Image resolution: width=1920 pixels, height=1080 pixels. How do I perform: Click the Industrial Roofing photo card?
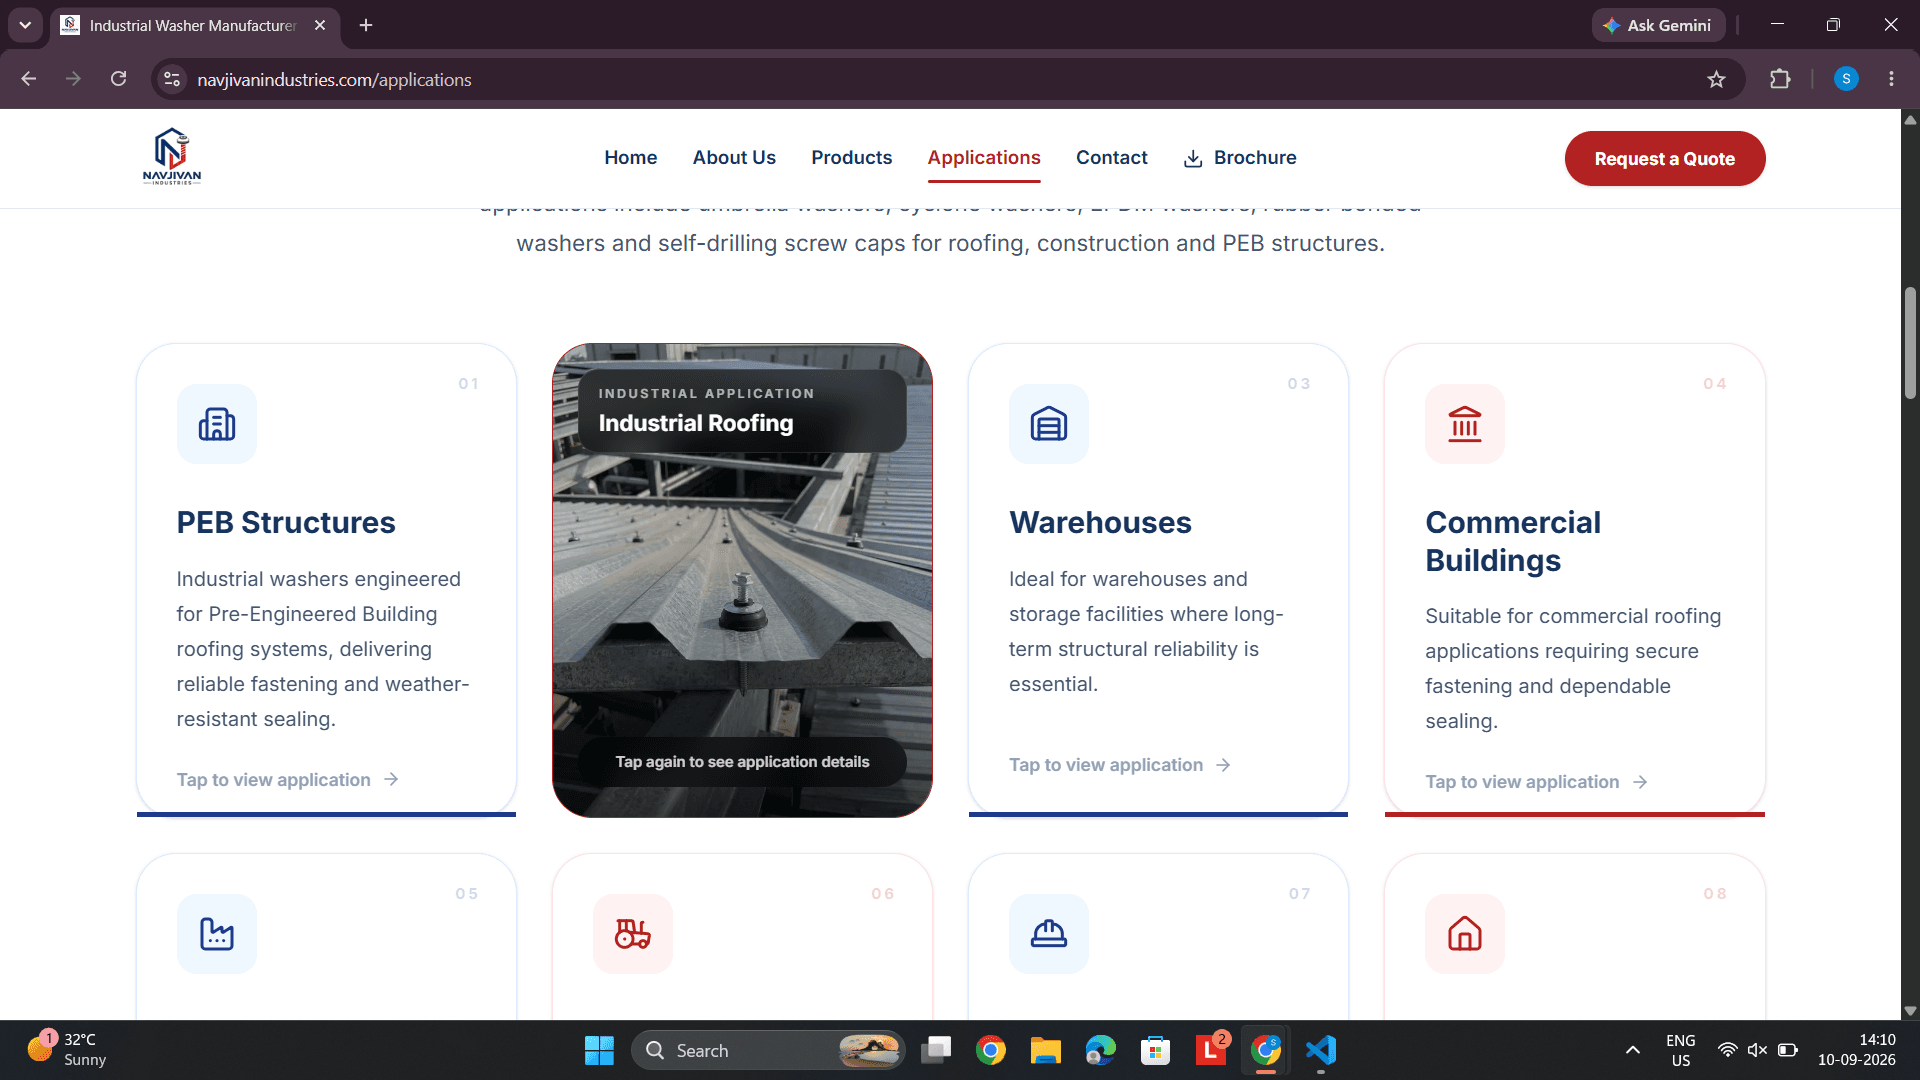(742, 581)
